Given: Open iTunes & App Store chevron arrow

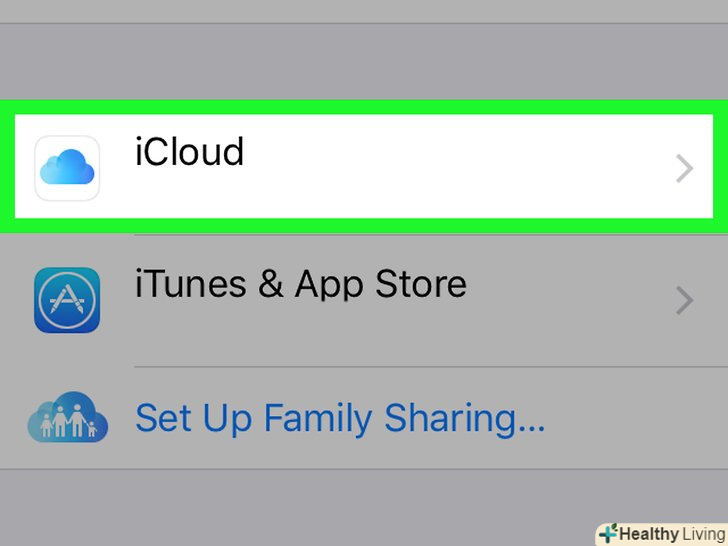Looking at the screenshot, I should [684, 299].
